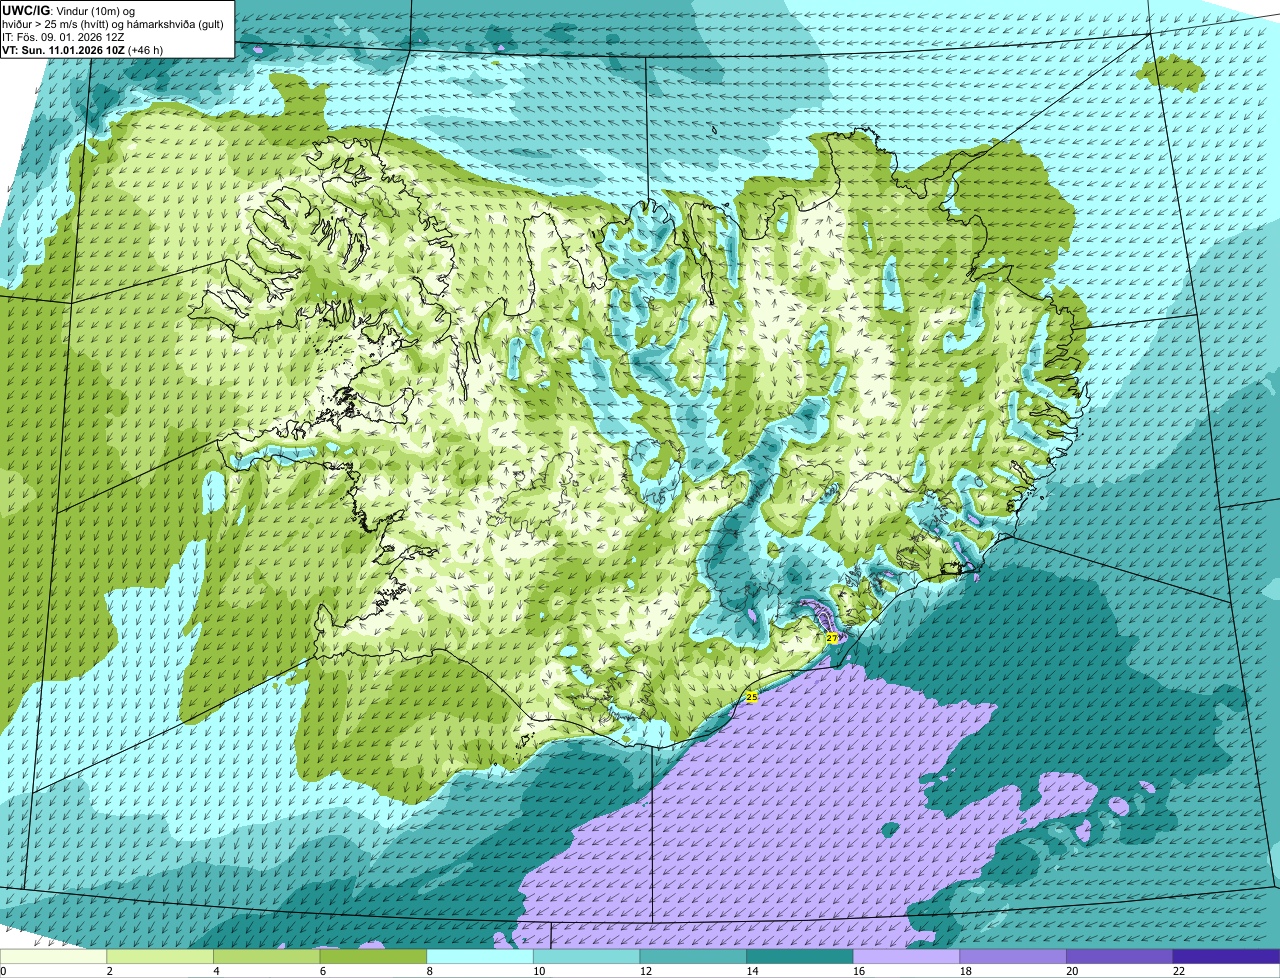1280x978 pixels.
Task: Click the color scale label '16'
Action: pos(858,971)
